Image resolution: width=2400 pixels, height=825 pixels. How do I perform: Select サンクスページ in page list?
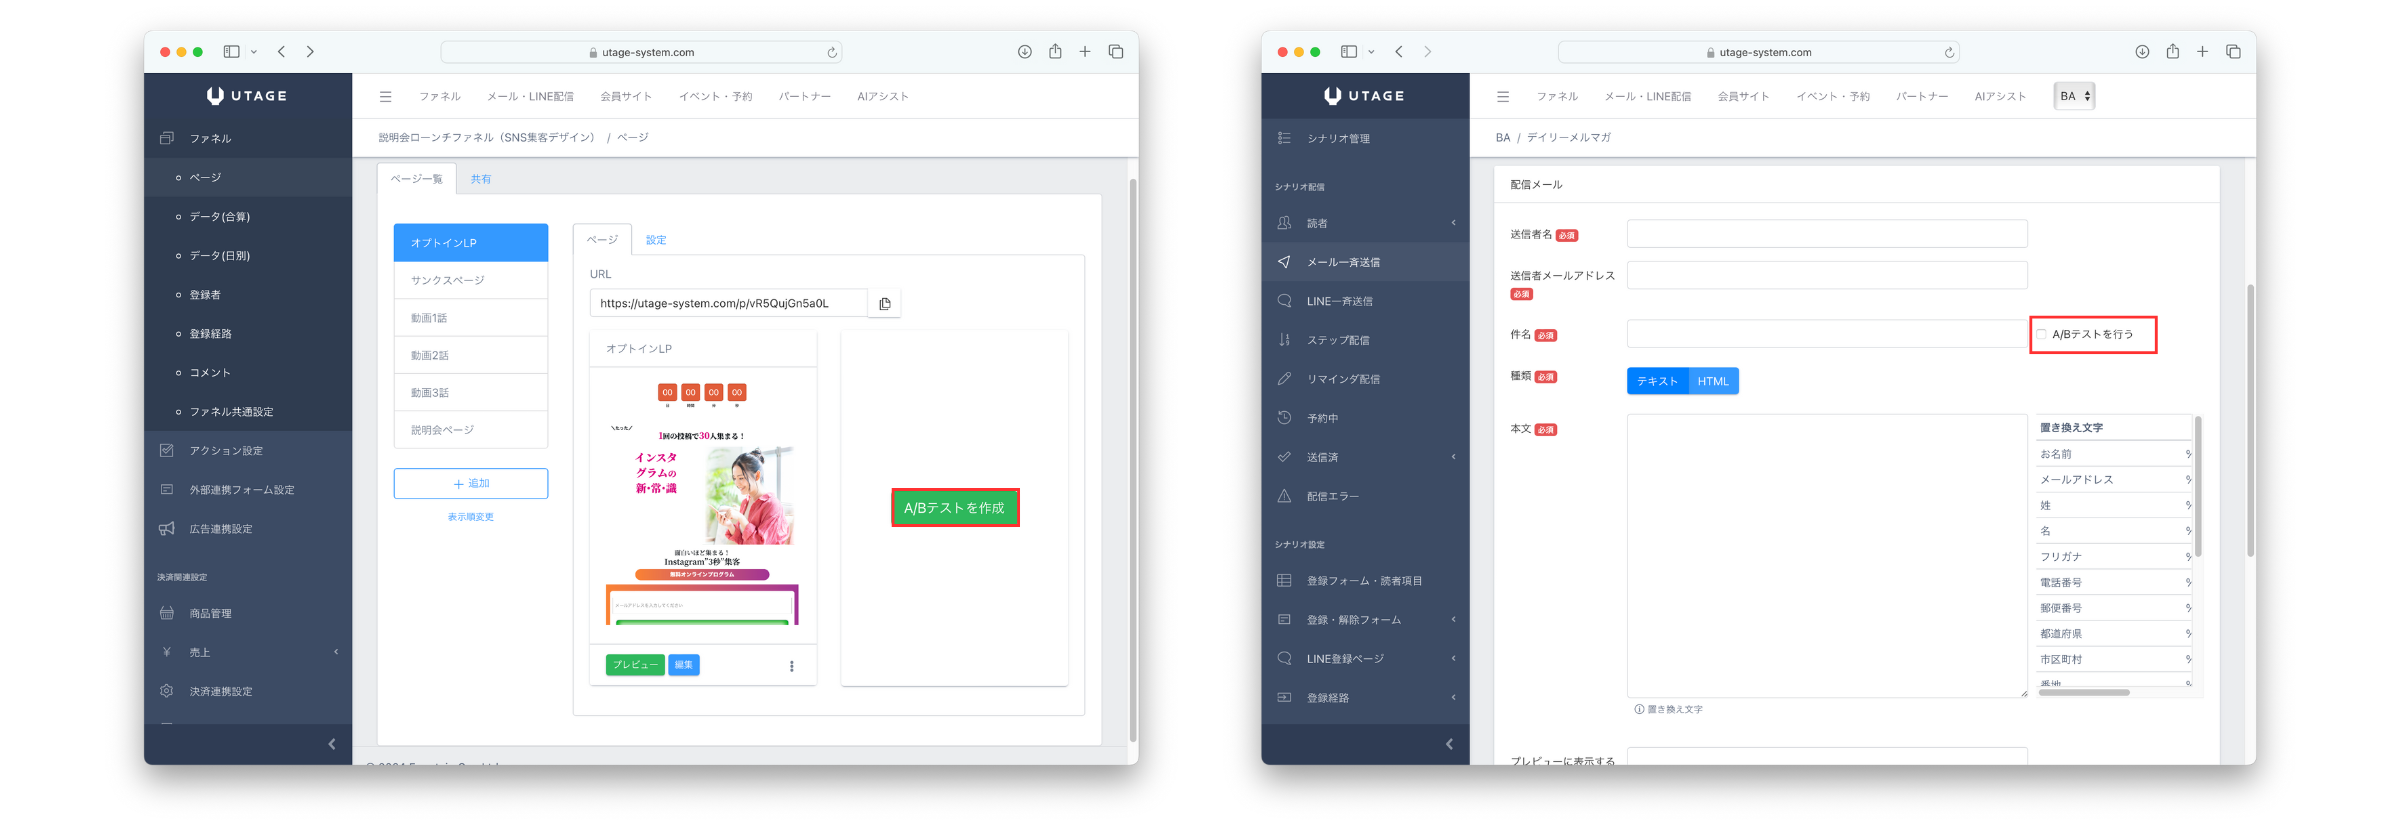pos(471,281)
